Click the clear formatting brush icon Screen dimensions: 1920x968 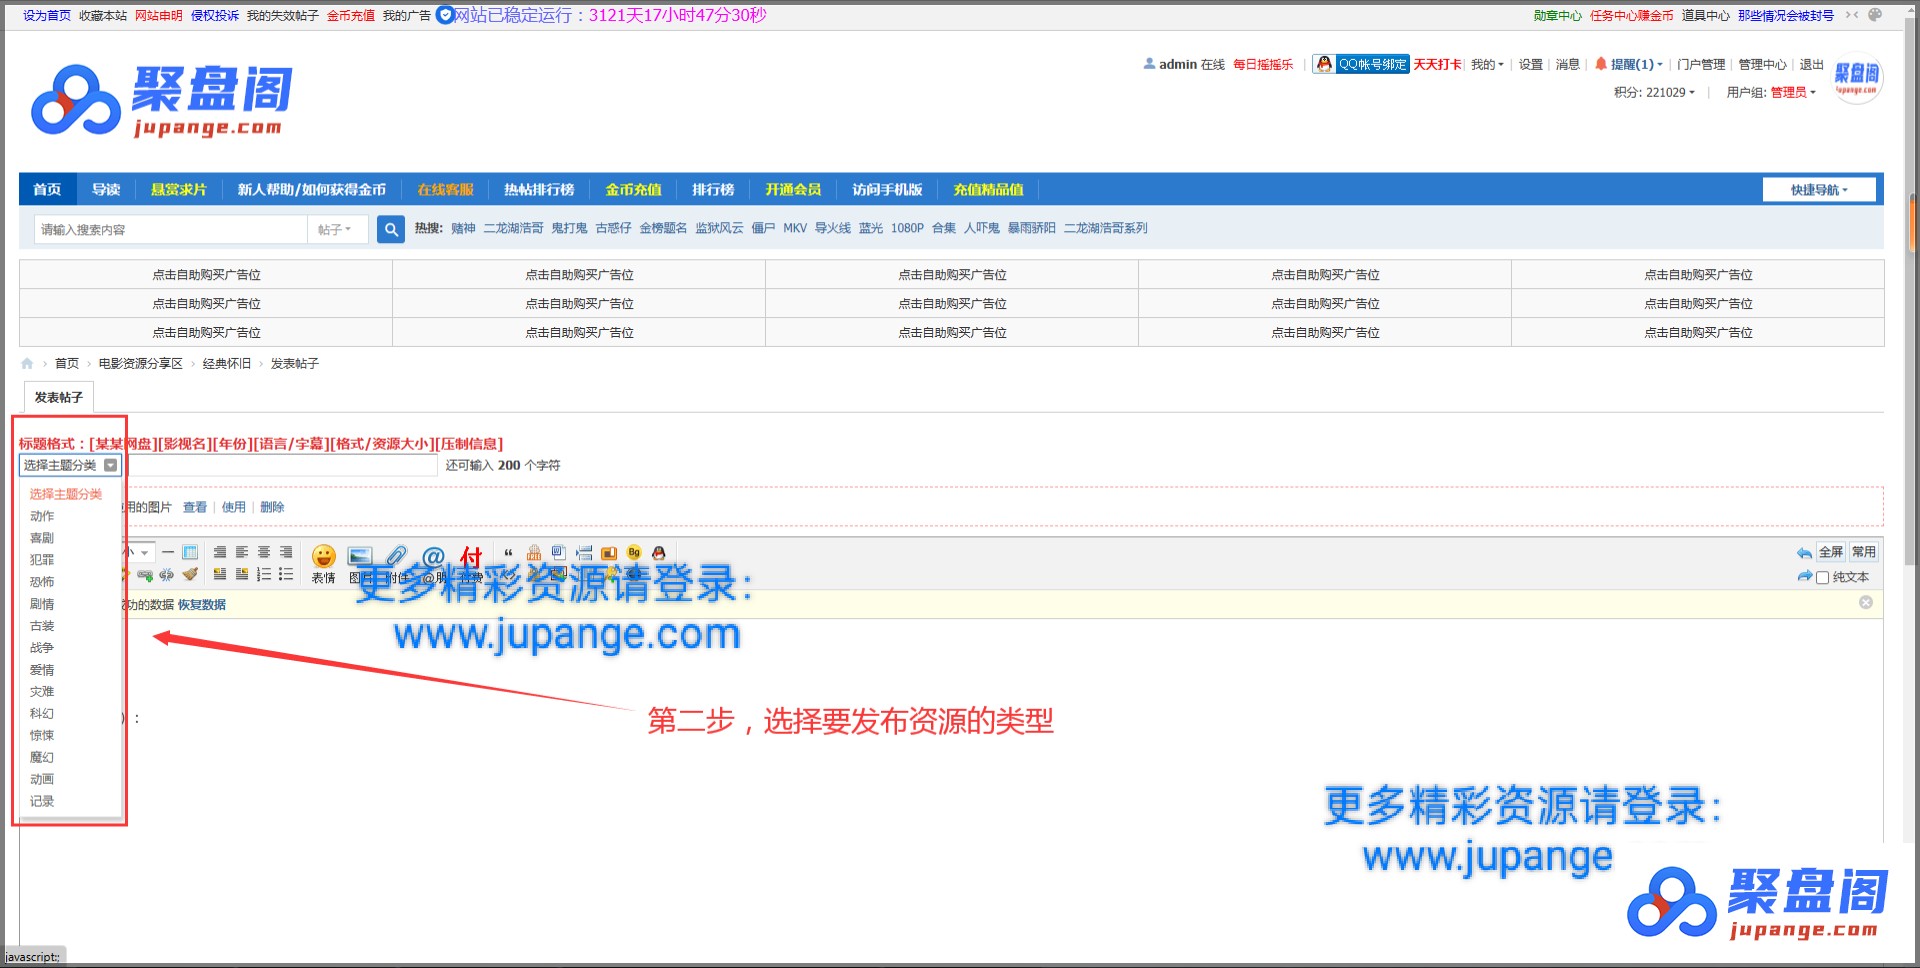190,574
